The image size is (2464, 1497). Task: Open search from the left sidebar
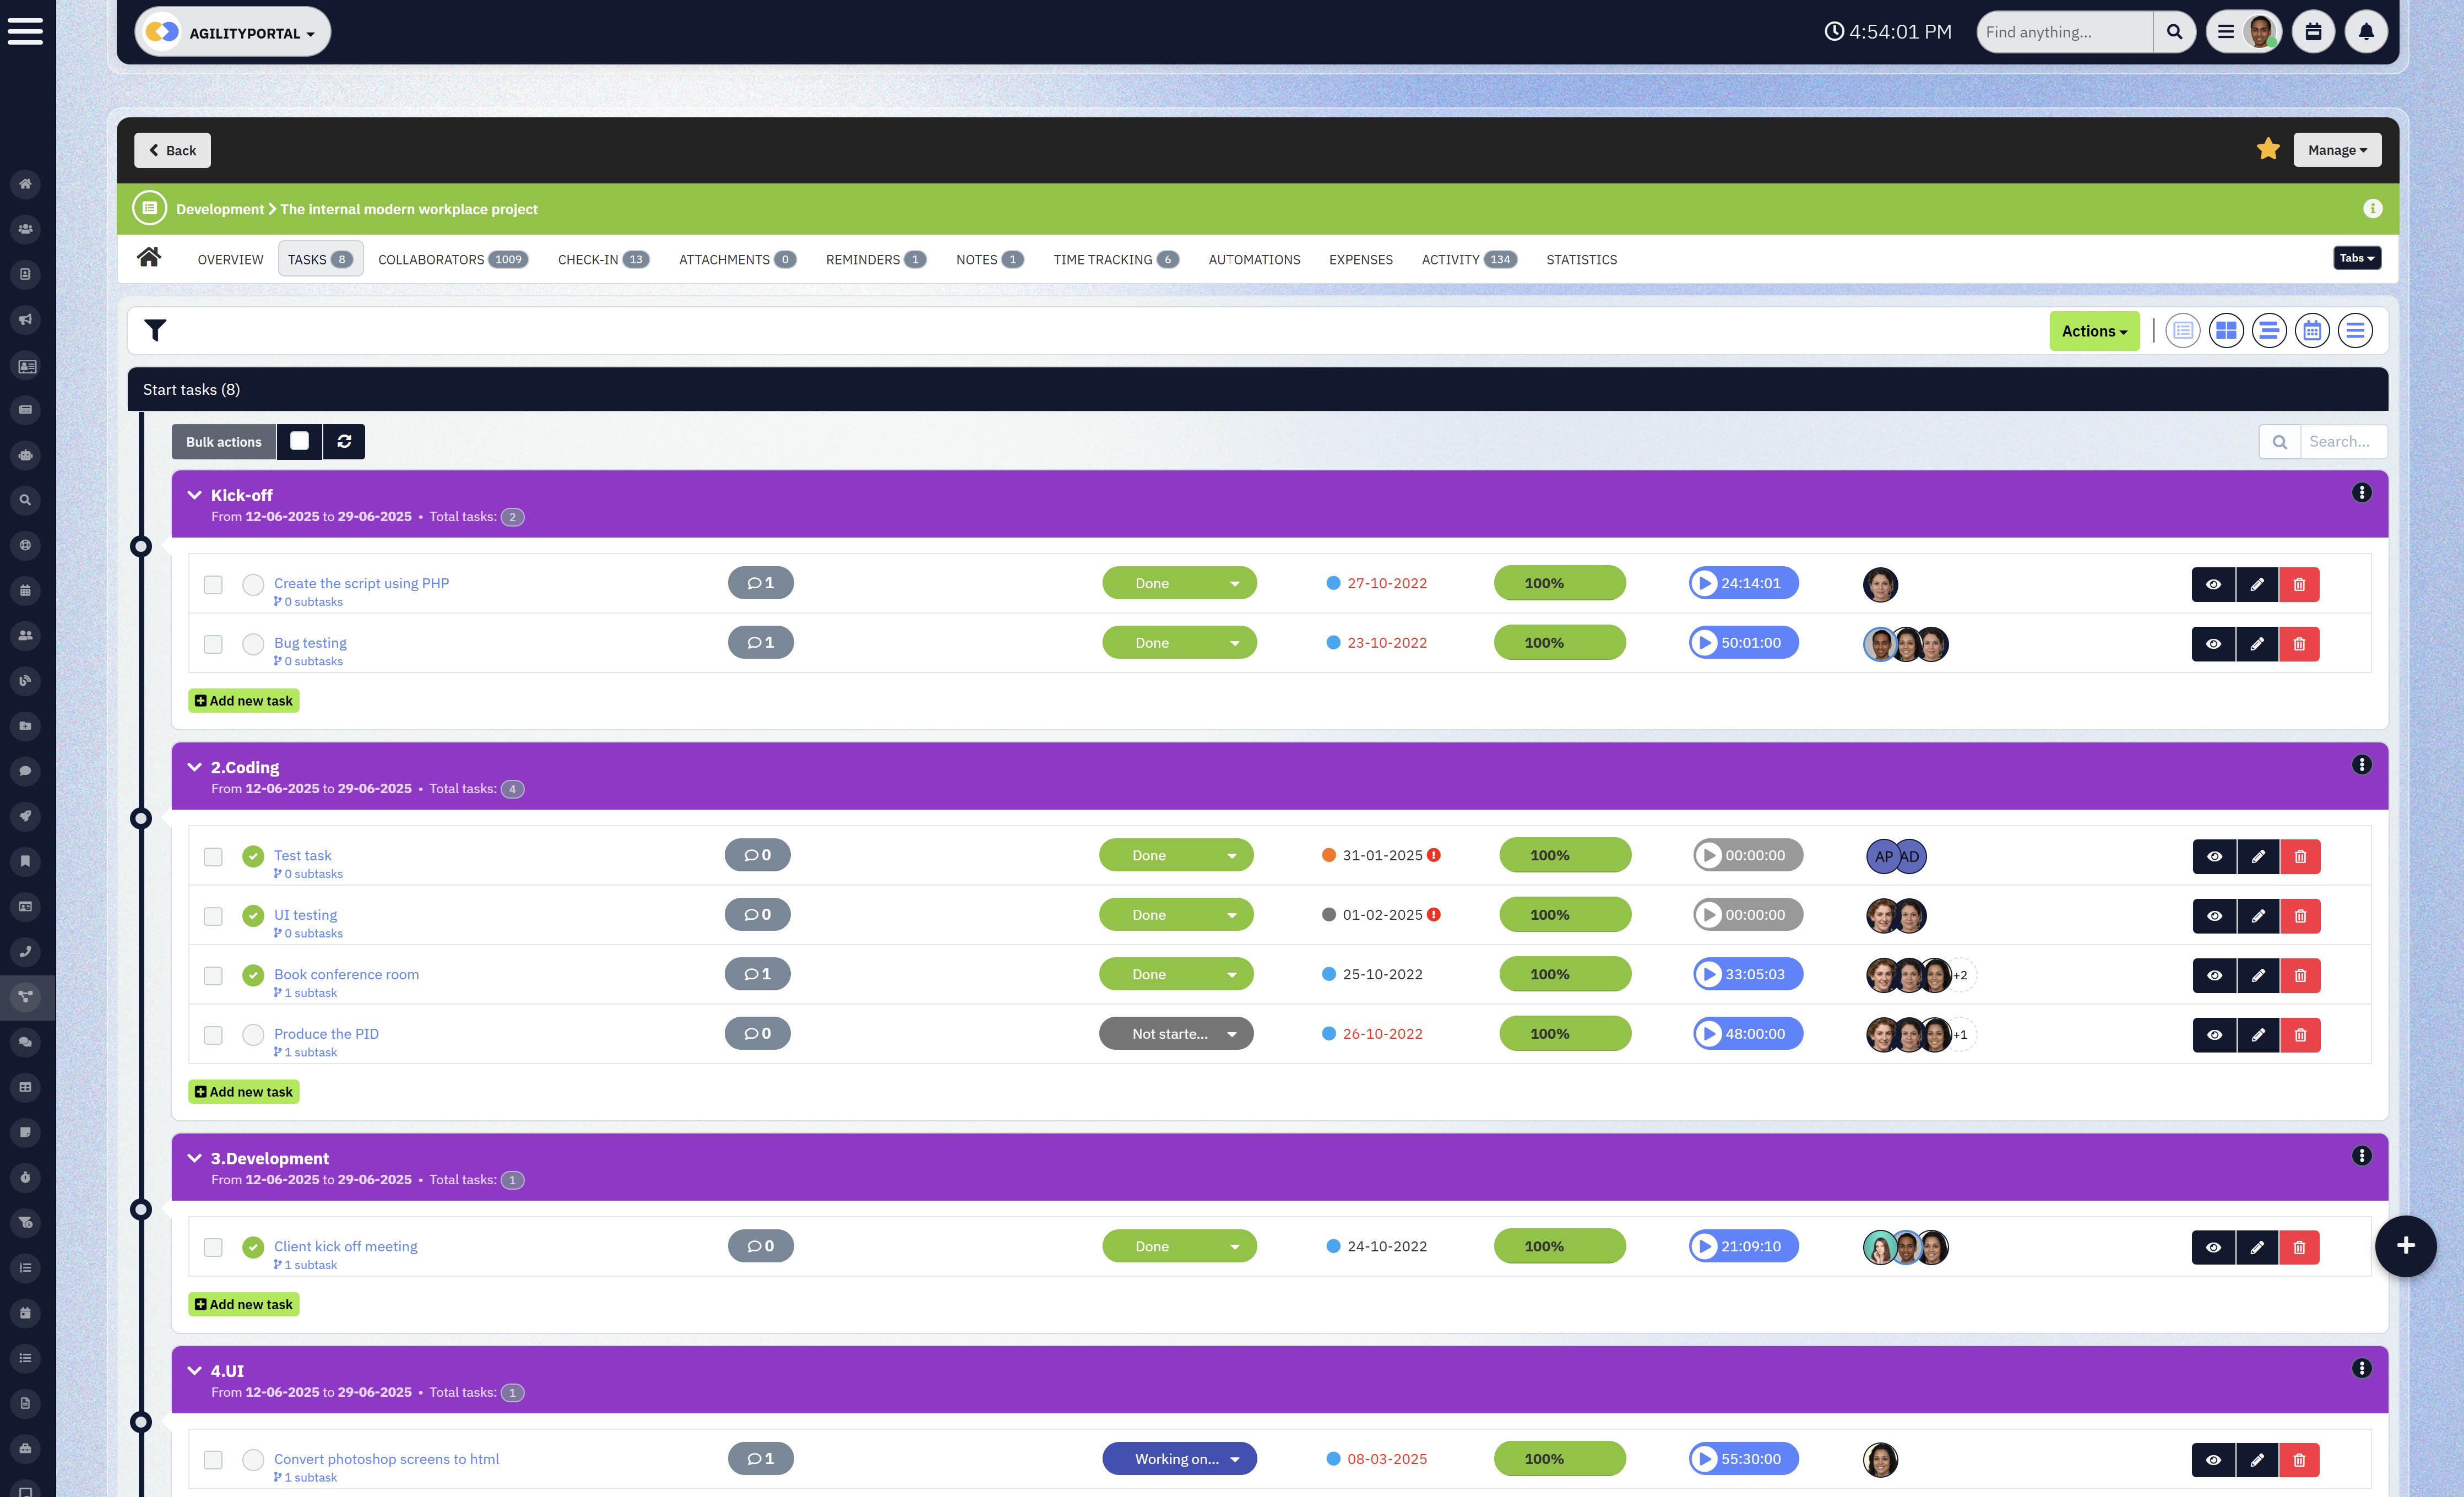pos(26,500)
